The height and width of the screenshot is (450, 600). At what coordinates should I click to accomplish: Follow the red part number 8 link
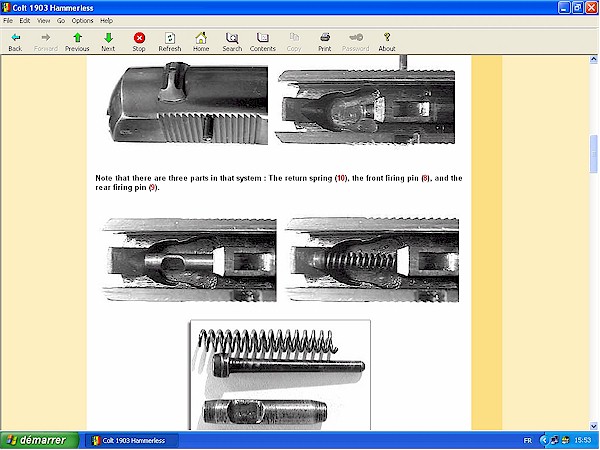click(425, 178)
